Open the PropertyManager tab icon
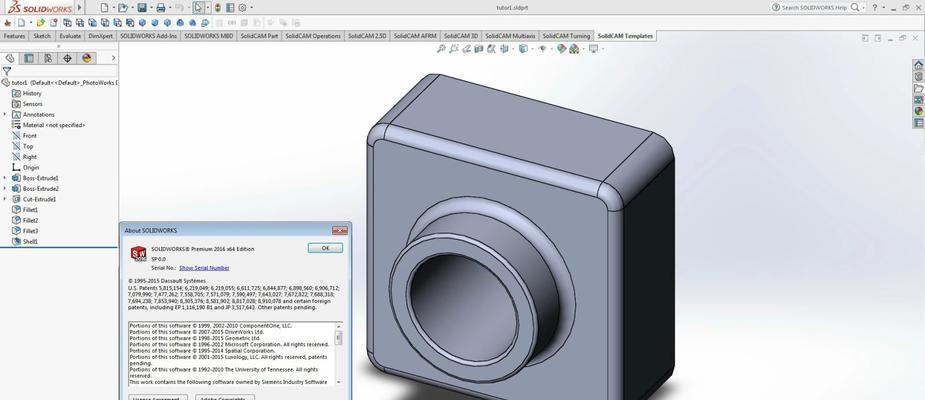The image size is (925, 400). coord(28,58)
